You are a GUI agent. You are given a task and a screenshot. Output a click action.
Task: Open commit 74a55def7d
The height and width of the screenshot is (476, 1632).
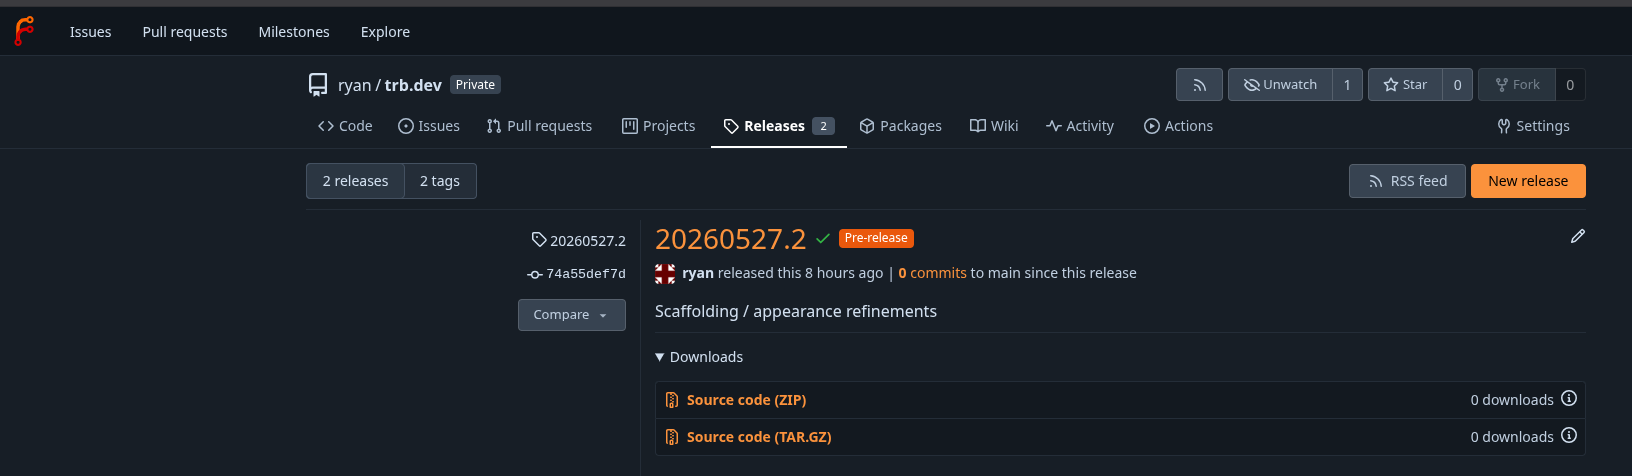(x=577, y=274)
